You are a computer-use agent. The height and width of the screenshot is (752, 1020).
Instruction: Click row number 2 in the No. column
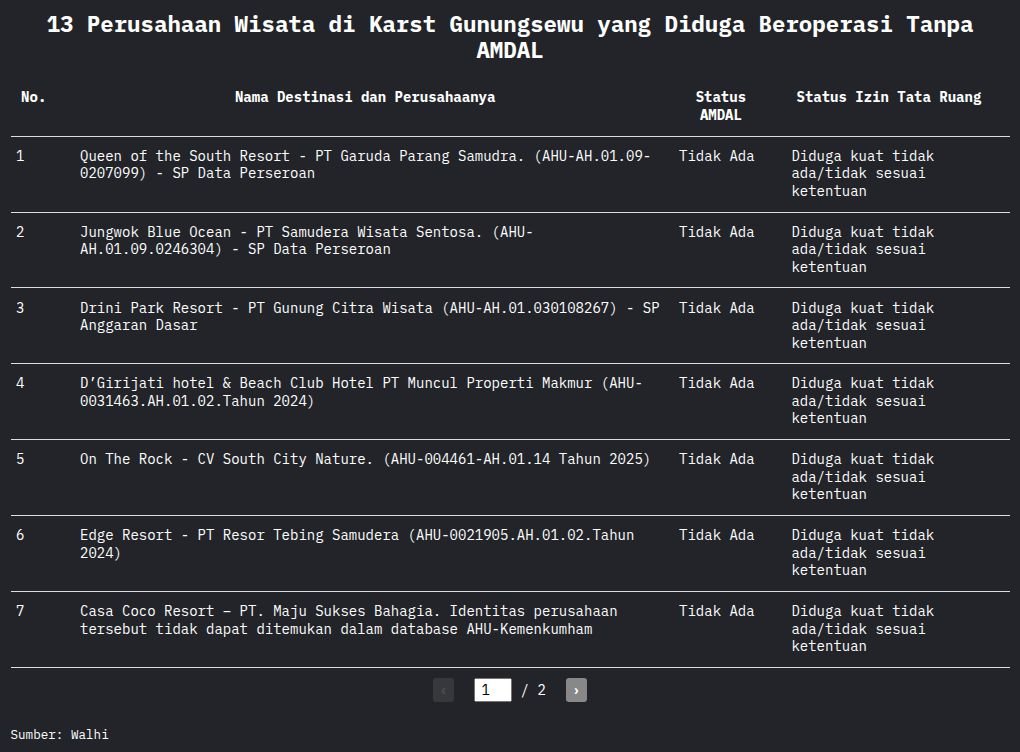20,232
